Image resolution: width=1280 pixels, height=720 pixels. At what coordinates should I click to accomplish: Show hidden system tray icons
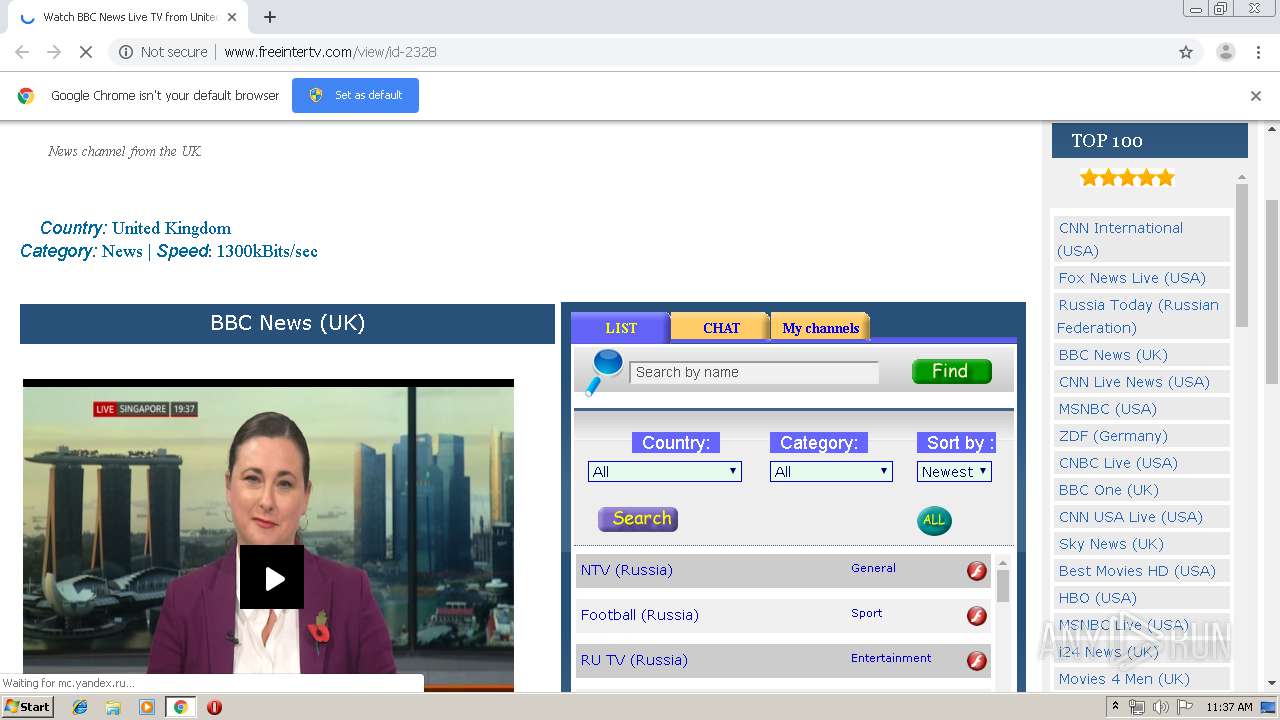click(x=1116, y=707)
